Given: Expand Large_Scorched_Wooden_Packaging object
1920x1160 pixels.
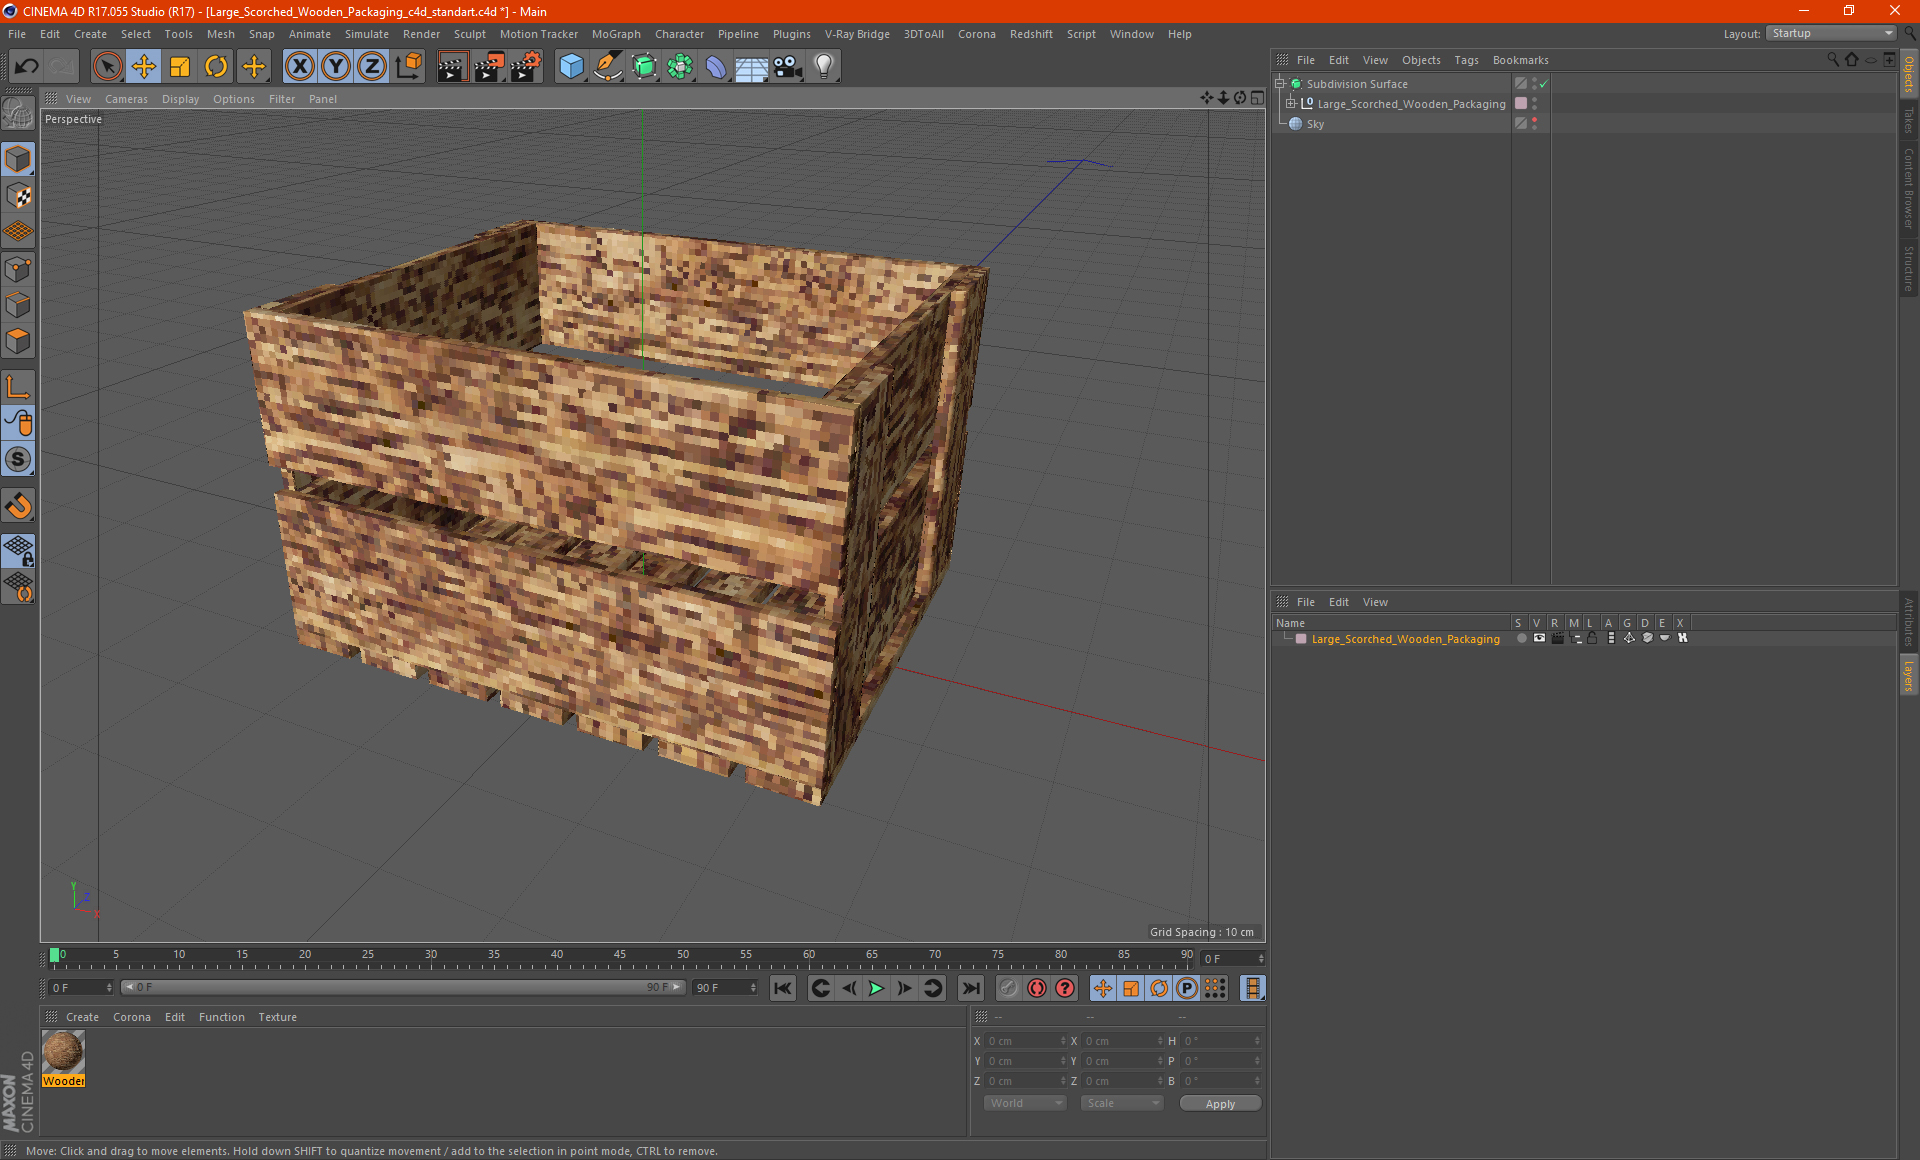Looking at the screenshot, I should pos(1291,104).
